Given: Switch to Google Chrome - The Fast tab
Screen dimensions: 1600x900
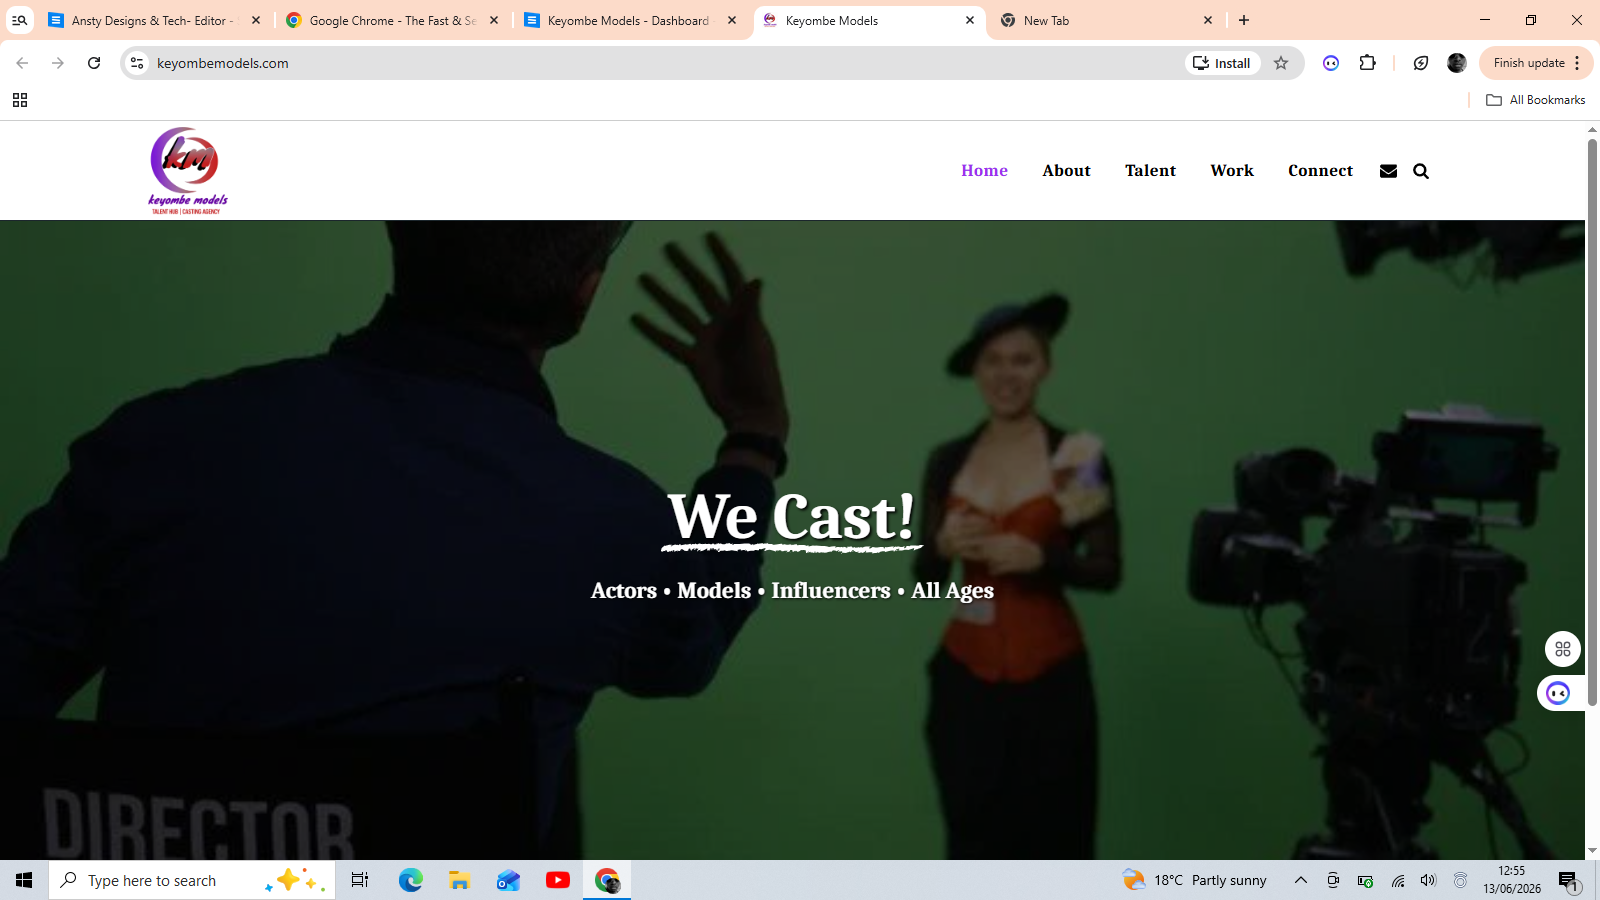Looking at the screenshot, I should point(394,20).
